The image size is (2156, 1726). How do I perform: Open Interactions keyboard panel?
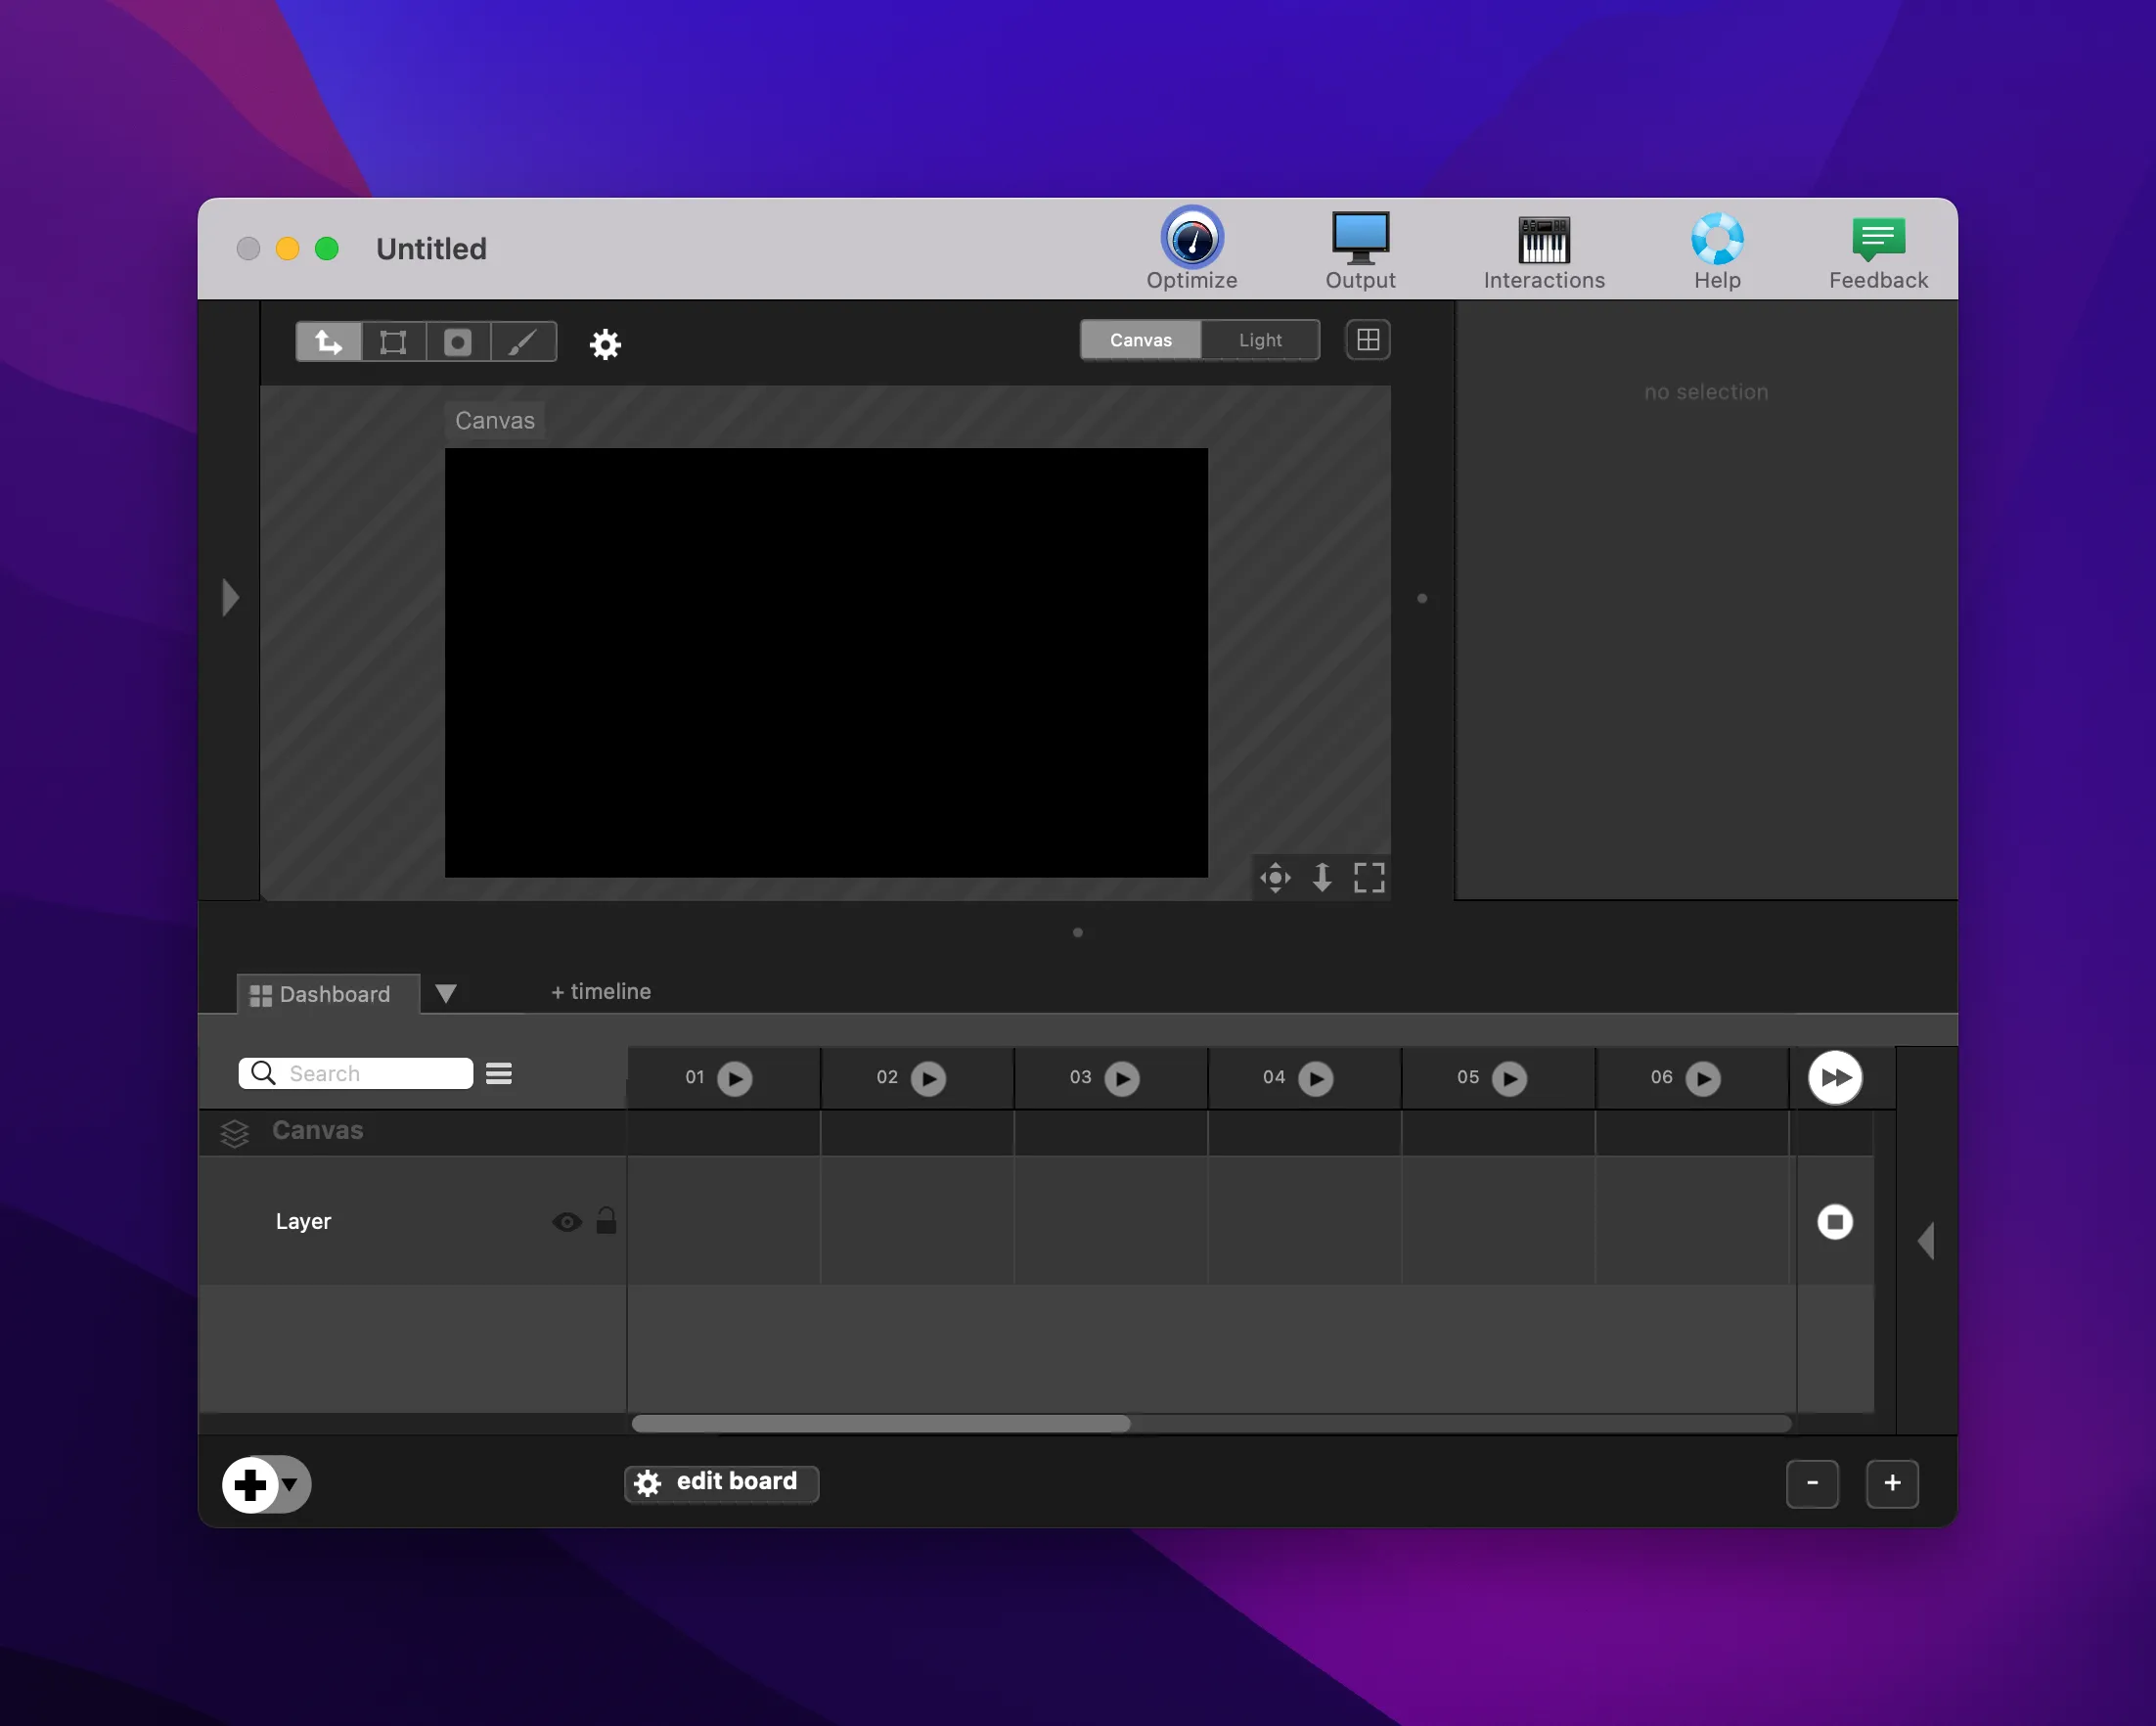1543,240
